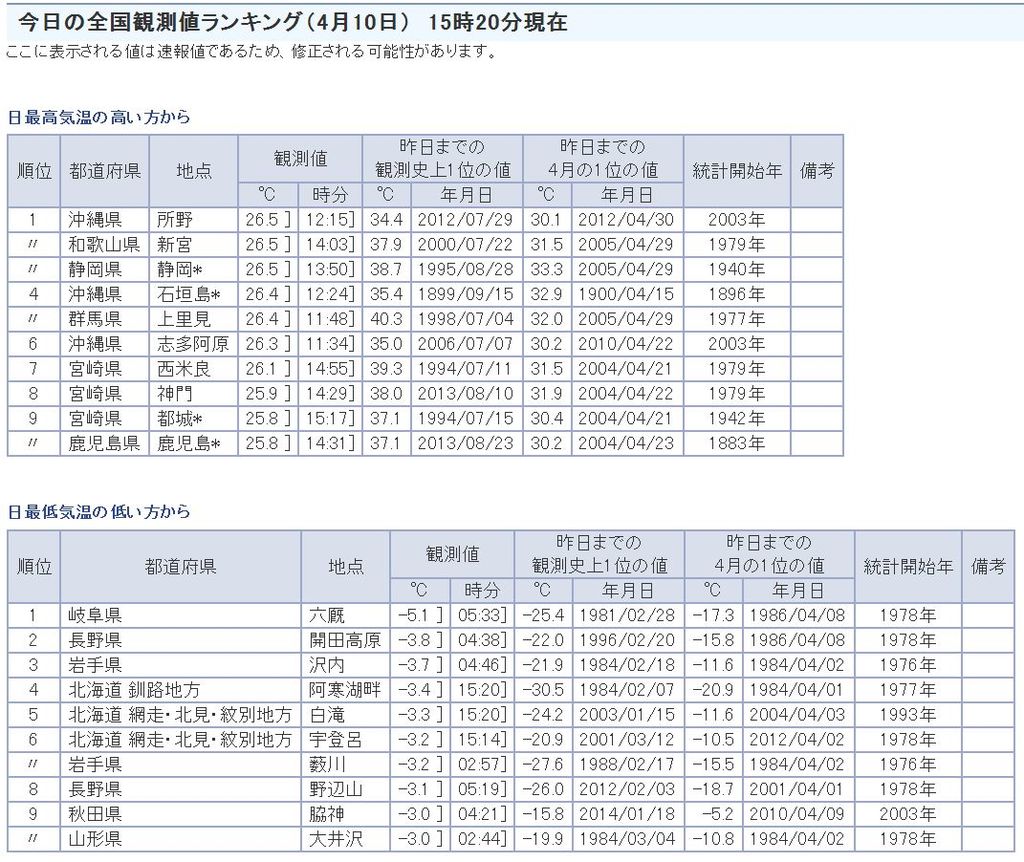Image resolution: width=1024 pixels, height=862 pixels.
Task: Select the 開田高原 location cell
Action: [x=344, y=640]
